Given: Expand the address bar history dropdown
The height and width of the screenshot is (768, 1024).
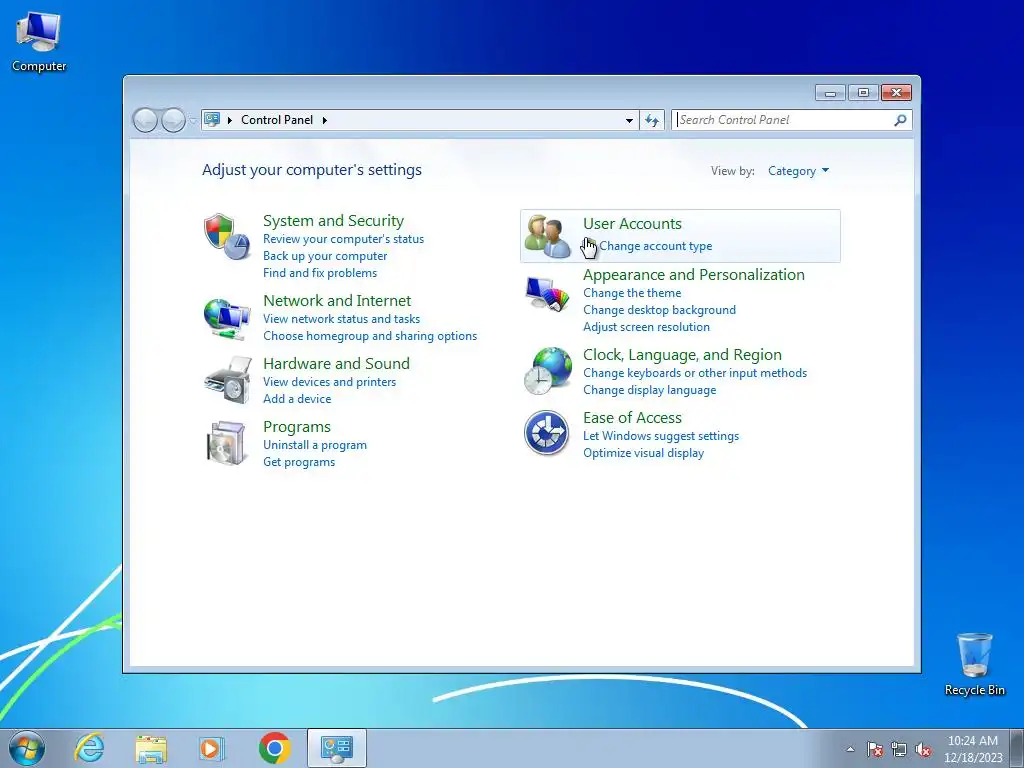Looking at the screenshot, I should pos(629,120).
